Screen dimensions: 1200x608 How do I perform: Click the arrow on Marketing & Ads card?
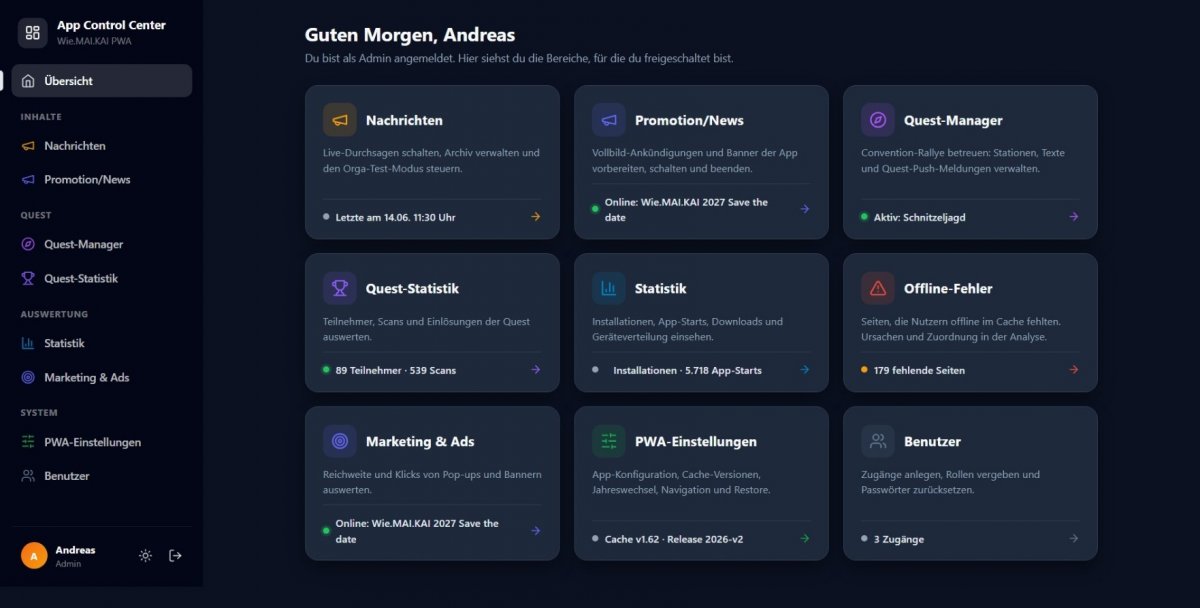(535, 531)
